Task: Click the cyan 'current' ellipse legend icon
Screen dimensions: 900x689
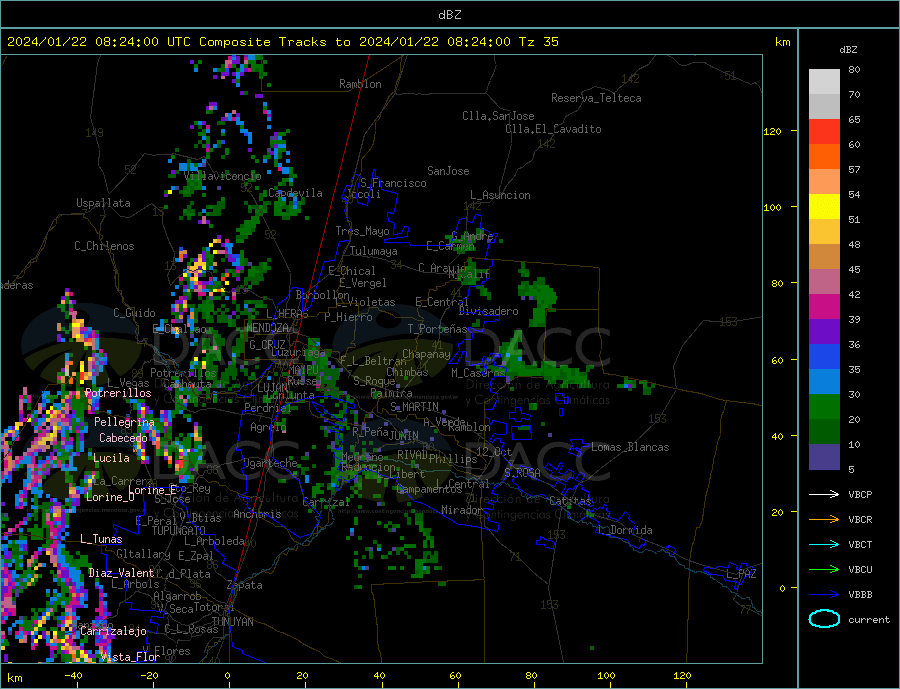Action: tap(824, 619)
